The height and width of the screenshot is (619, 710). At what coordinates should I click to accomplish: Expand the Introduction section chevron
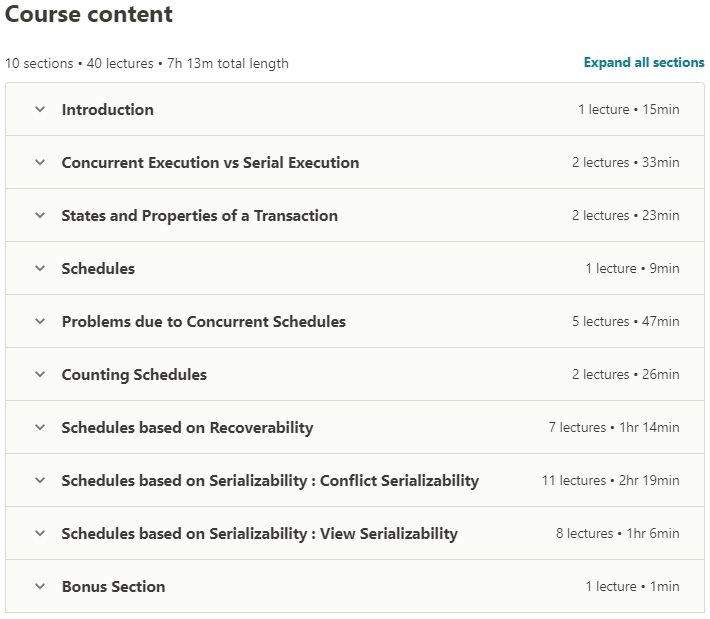(x=40, y=110)
